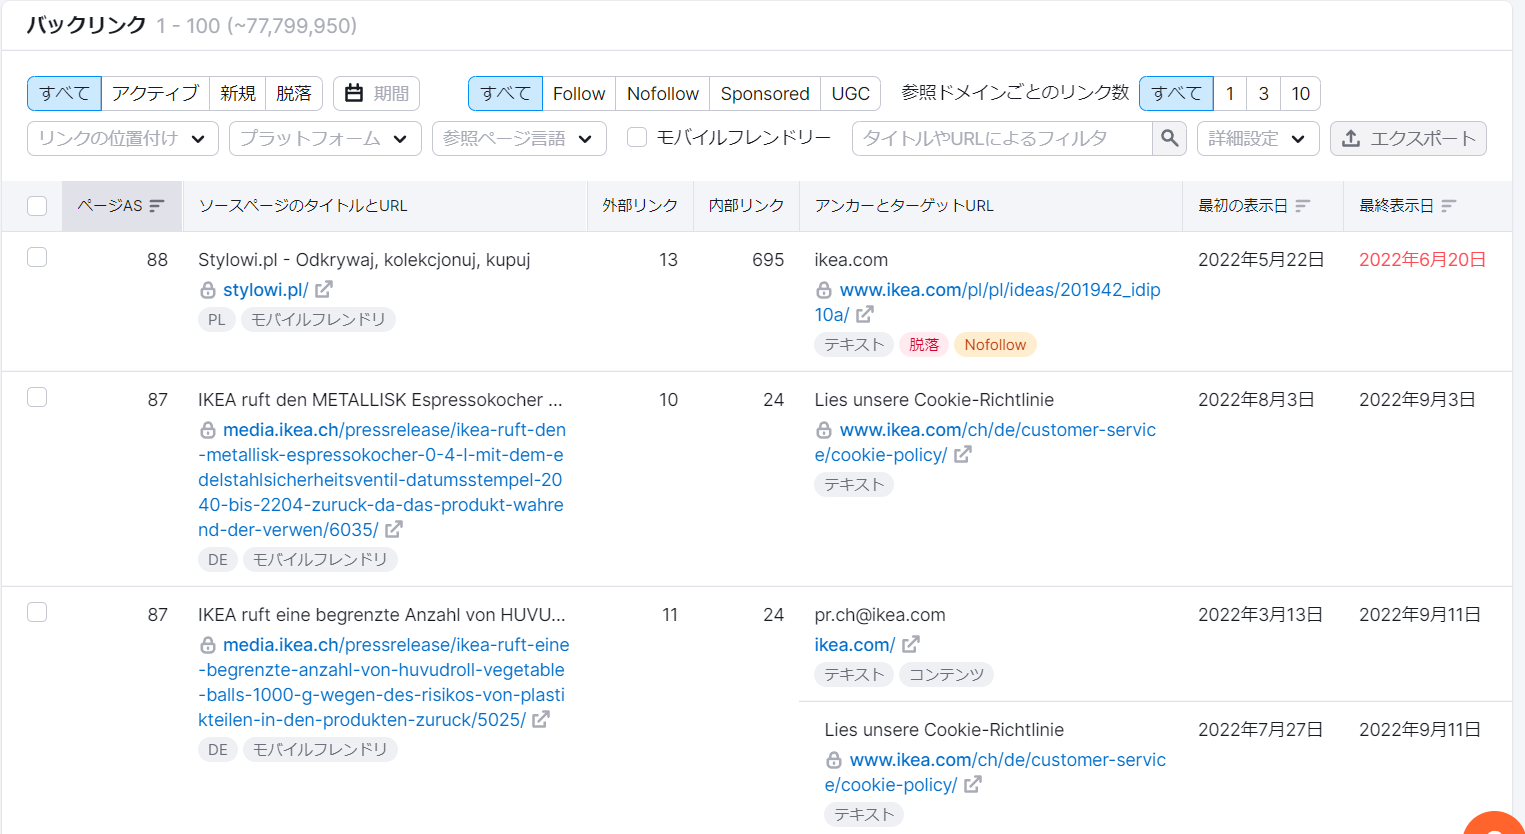1525x834 pixels.
Task: Click lock icon before stylowi.pl/ link
Action: coord(208,290)
